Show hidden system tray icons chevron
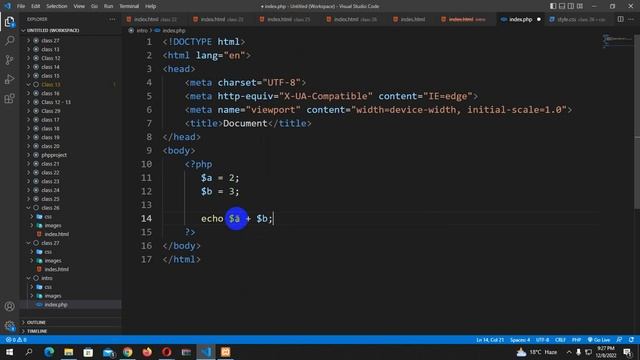Viewport: 640px width, 360px height. [569, 352]
